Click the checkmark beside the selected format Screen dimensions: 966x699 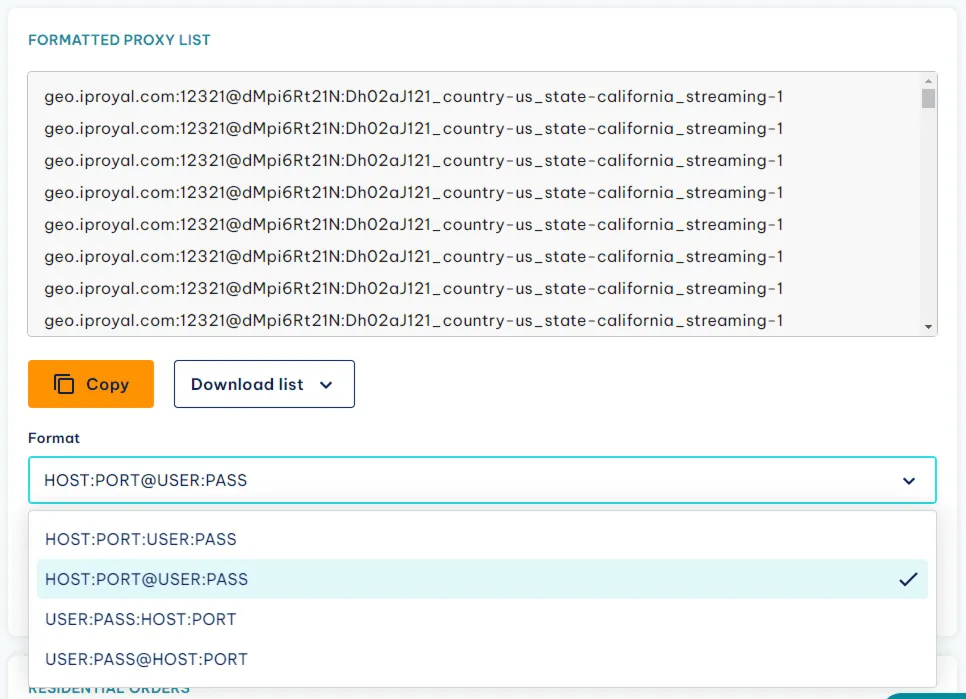pos(908,579)
